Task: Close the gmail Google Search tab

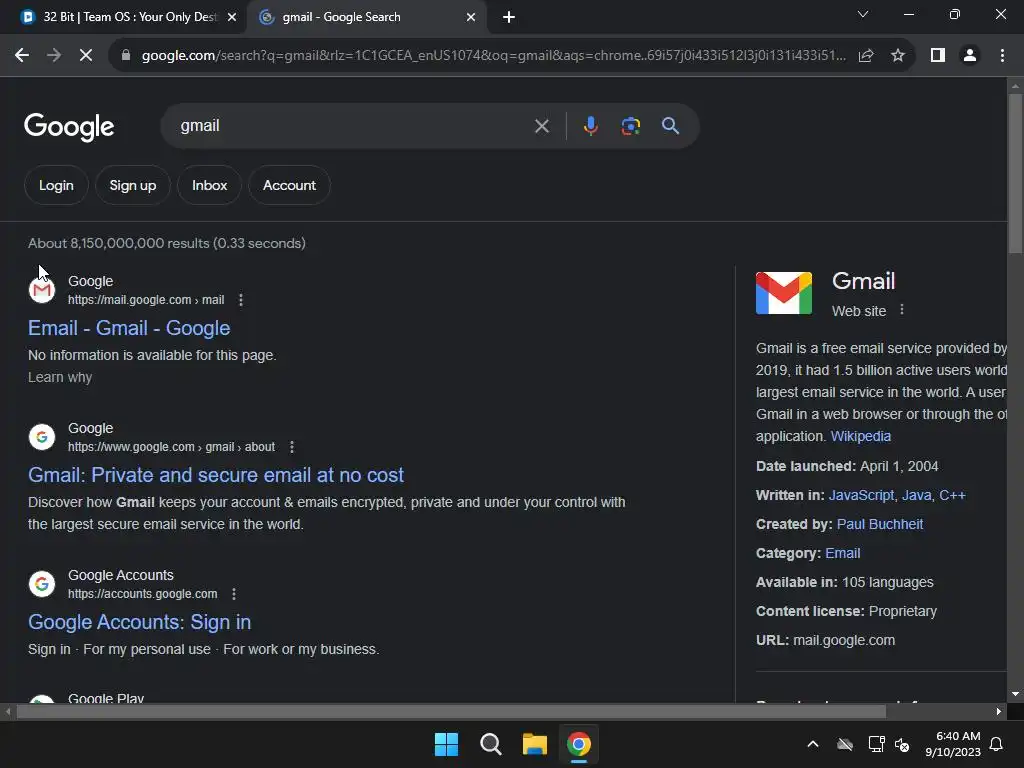Action: tap(471, 17)
